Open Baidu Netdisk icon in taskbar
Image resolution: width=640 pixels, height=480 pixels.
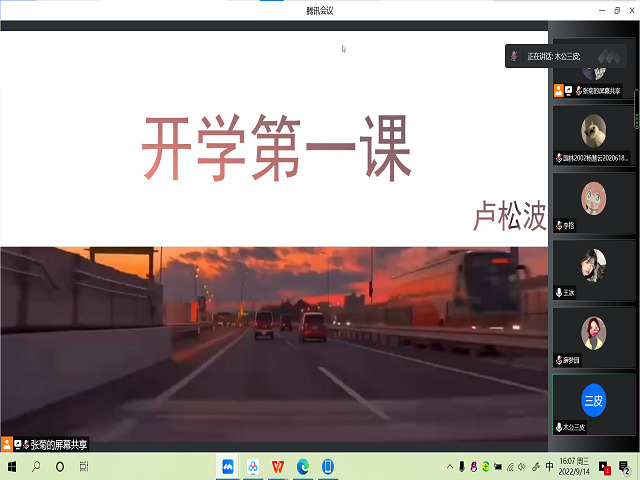253,466
